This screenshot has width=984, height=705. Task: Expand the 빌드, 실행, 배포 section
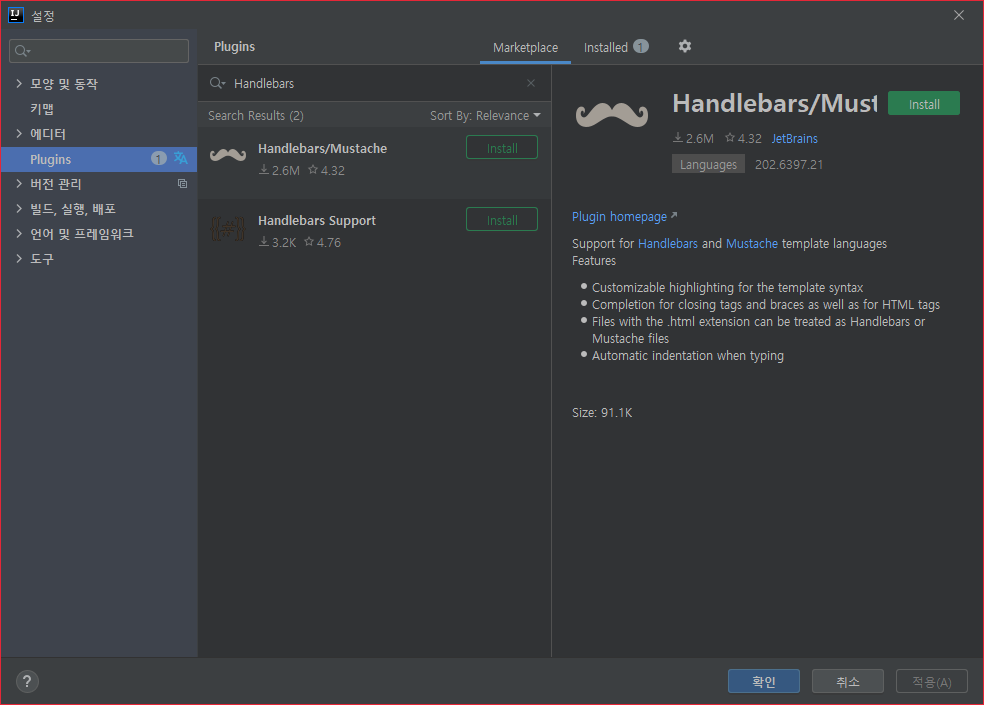pyautogui.click(x=19, y=208)
